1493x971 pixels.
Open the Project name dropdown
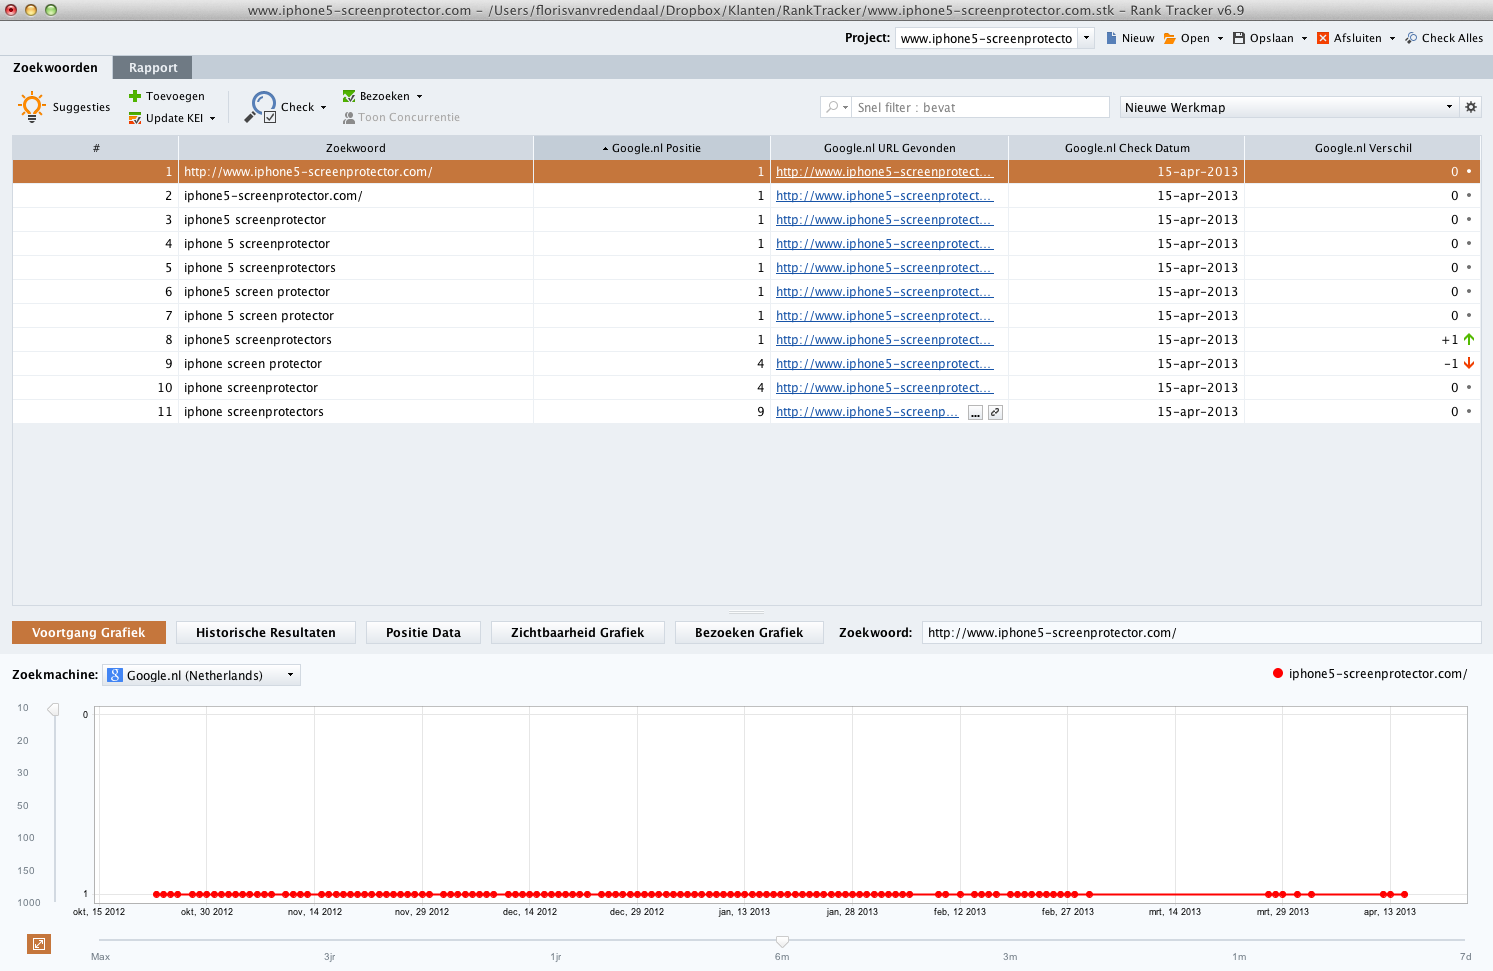pos(1086,38)
